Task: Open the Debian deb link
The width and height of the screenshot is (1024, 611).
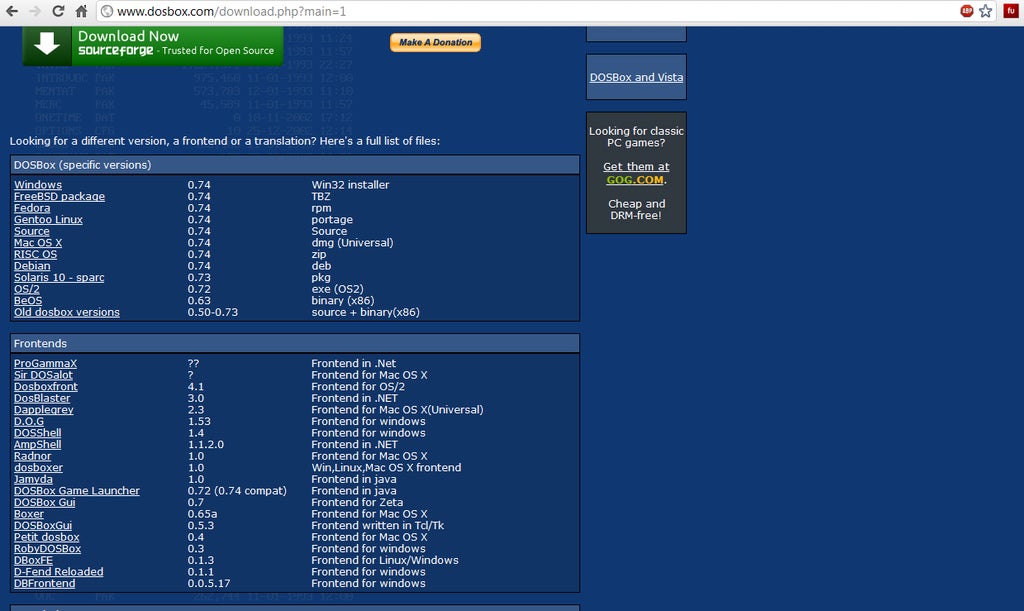Action: 32,266
